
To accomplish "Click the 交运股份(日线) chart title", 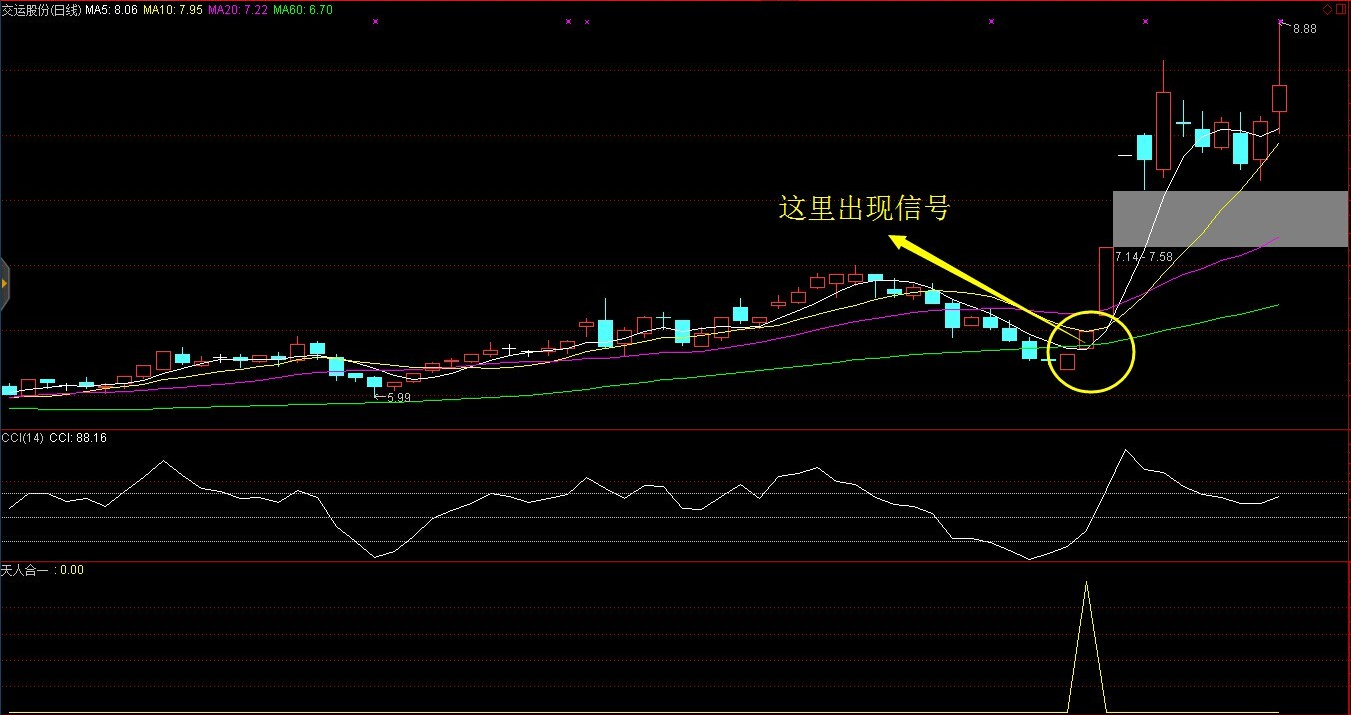I will coord(42,9).
